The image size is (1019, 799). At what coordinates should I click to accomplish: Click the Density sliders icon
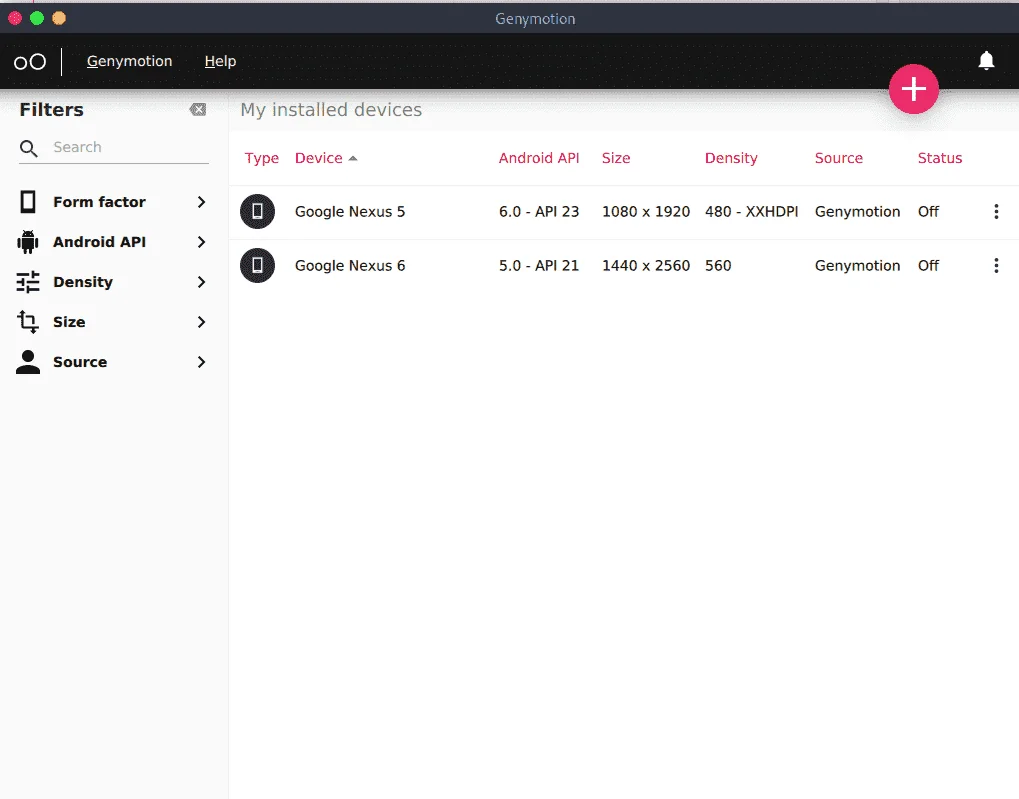[28, 282]
